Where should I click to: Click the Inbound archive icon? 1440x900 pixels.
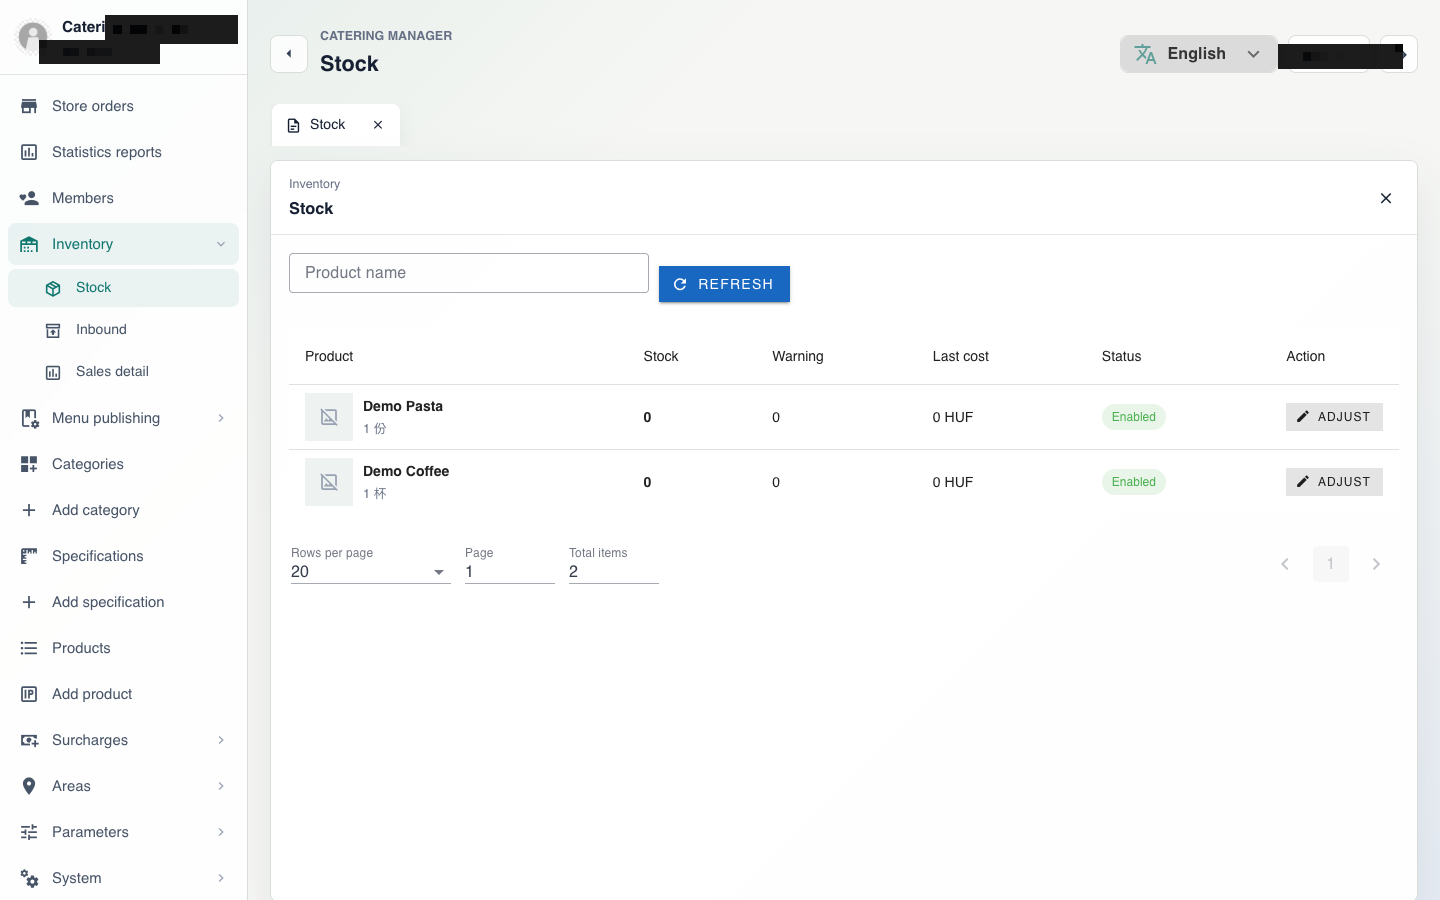tap(53, 330)
